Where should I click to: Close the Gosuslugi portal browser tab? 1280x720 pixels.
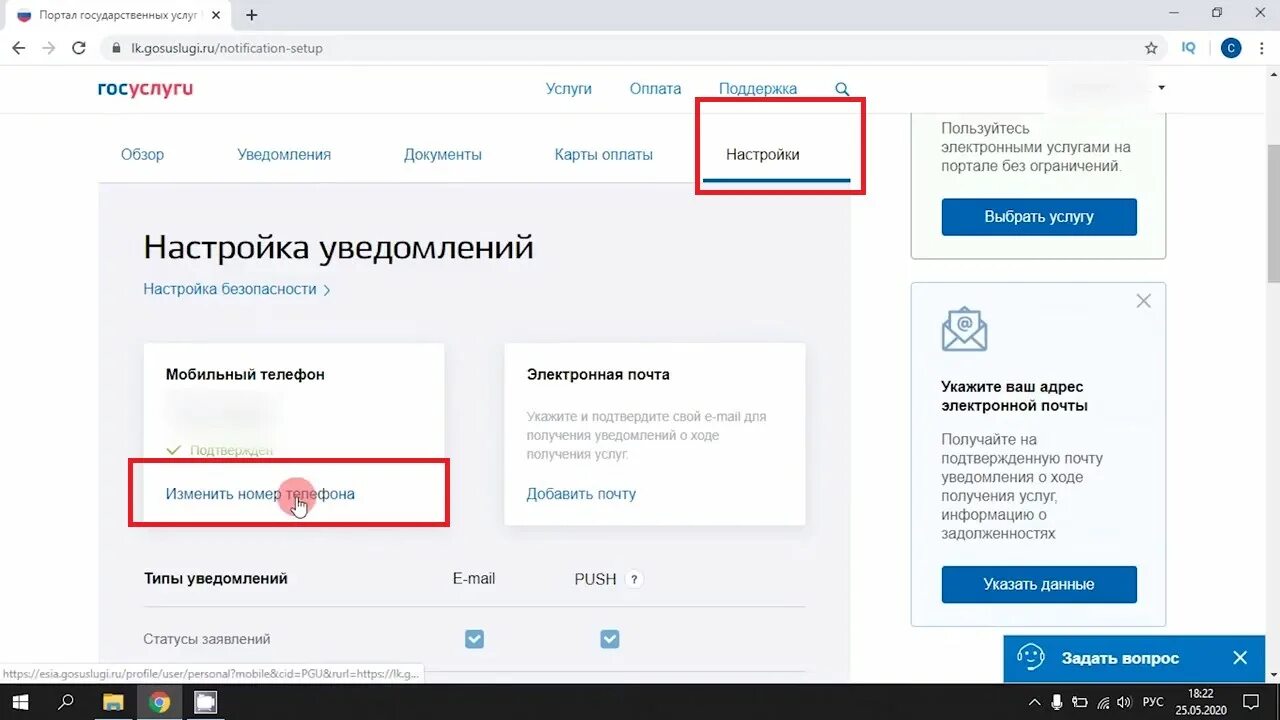[217, 15]
